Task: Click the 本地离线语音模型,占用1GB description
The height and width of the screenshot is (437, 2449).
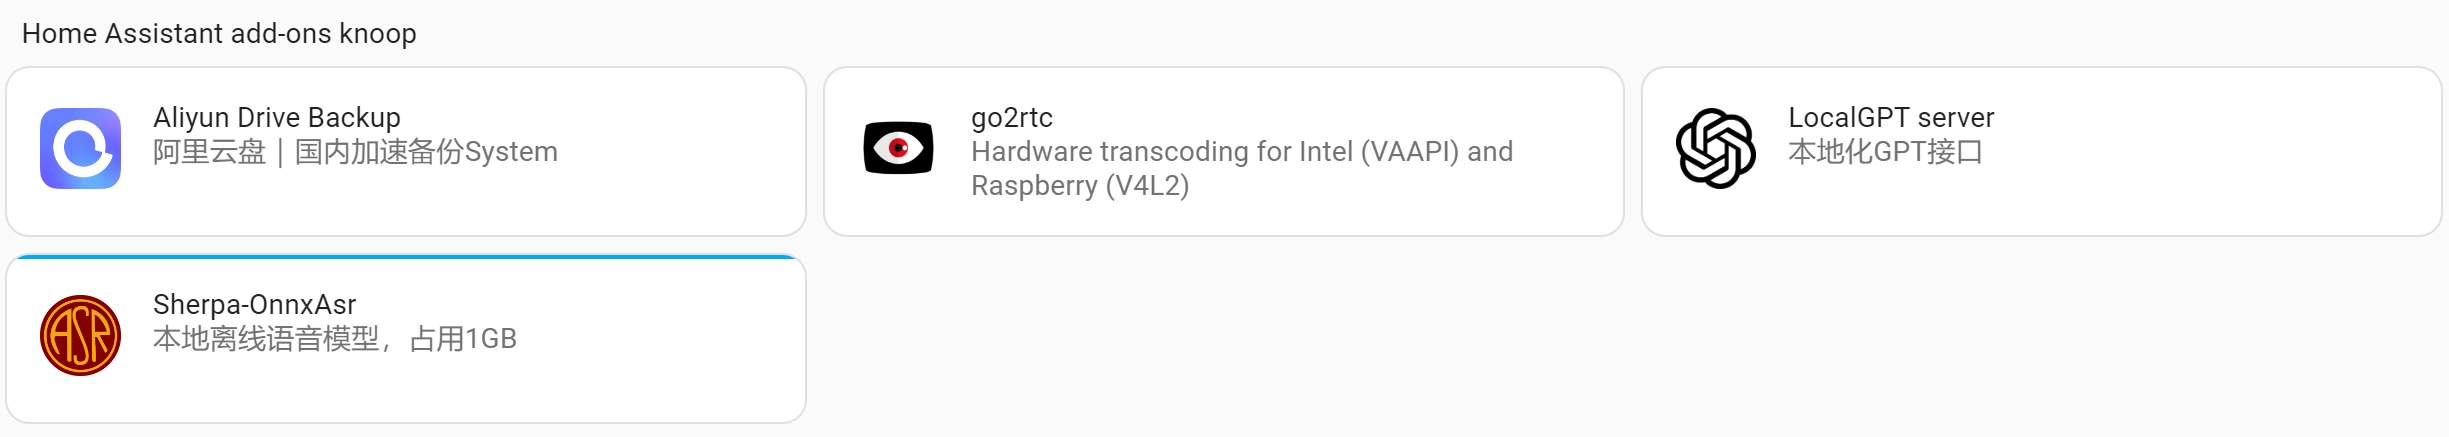Action: (x=335, y=339)
